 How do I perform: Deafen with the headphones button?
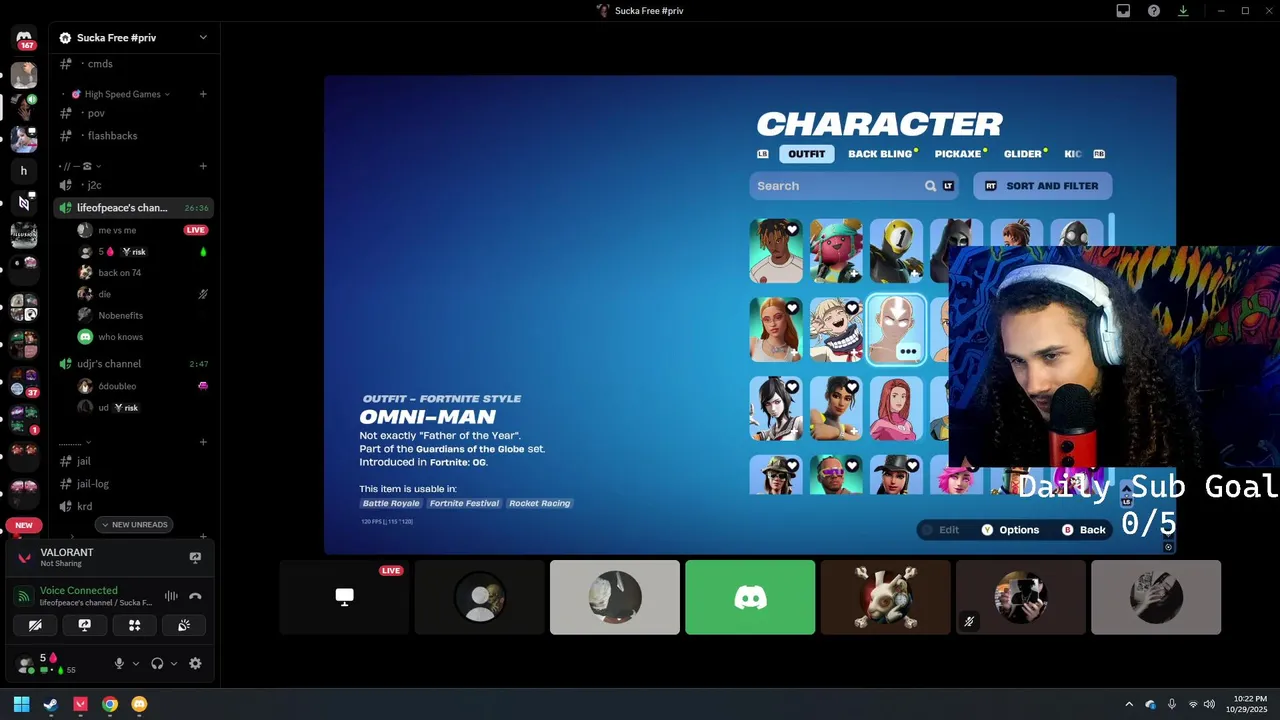tap(157, 663)
